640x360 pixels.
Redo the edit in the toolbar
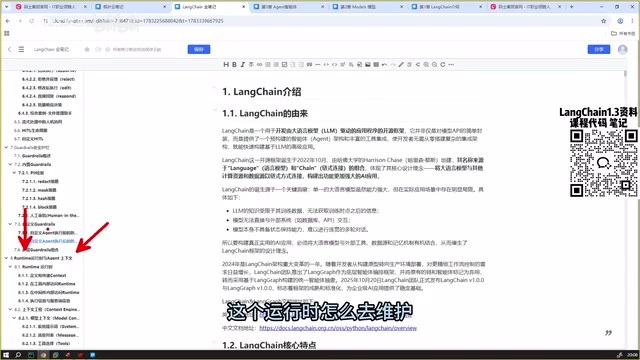(x=393, y=64)
